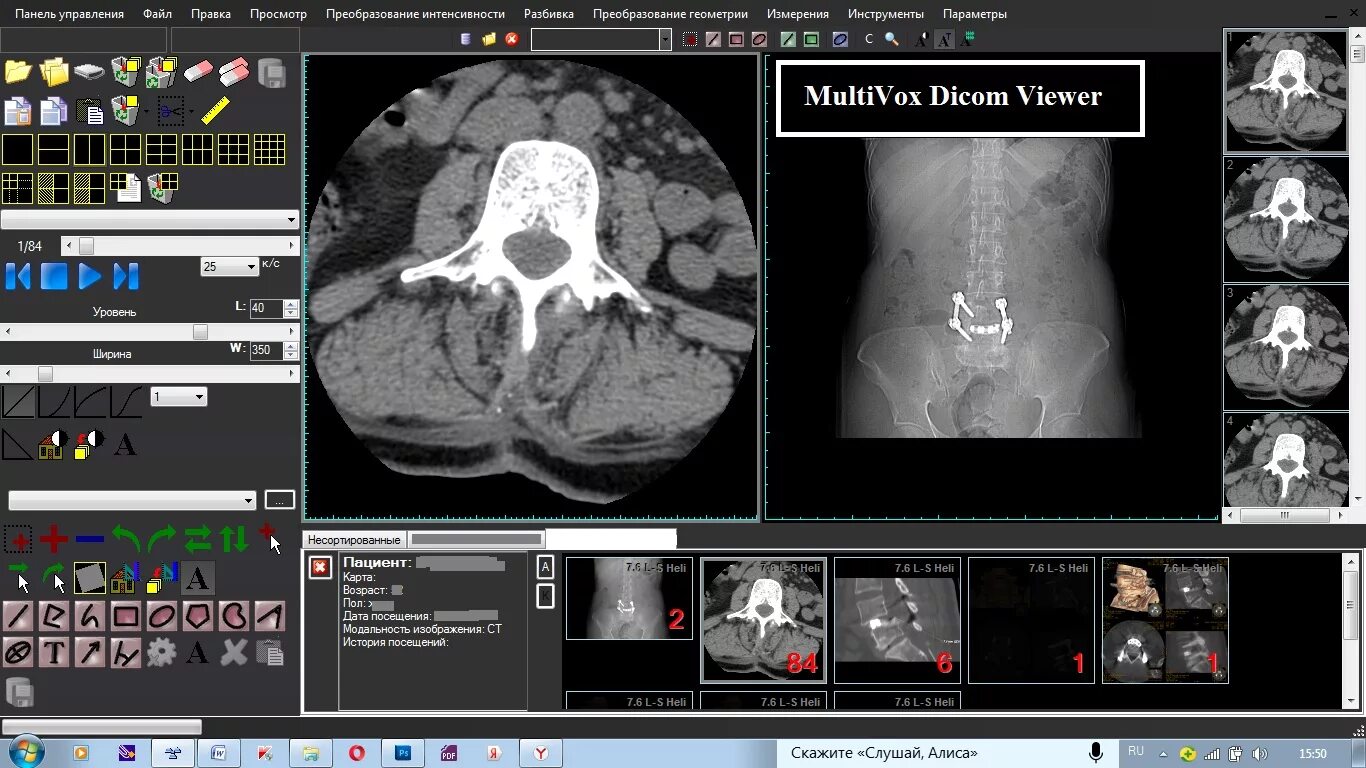The height and width of the screenshot is (768, 1366).
Task: Toggle the green rectangle ROI button in top toolbar
Action: pyautogui.click(x=811, y=40)
